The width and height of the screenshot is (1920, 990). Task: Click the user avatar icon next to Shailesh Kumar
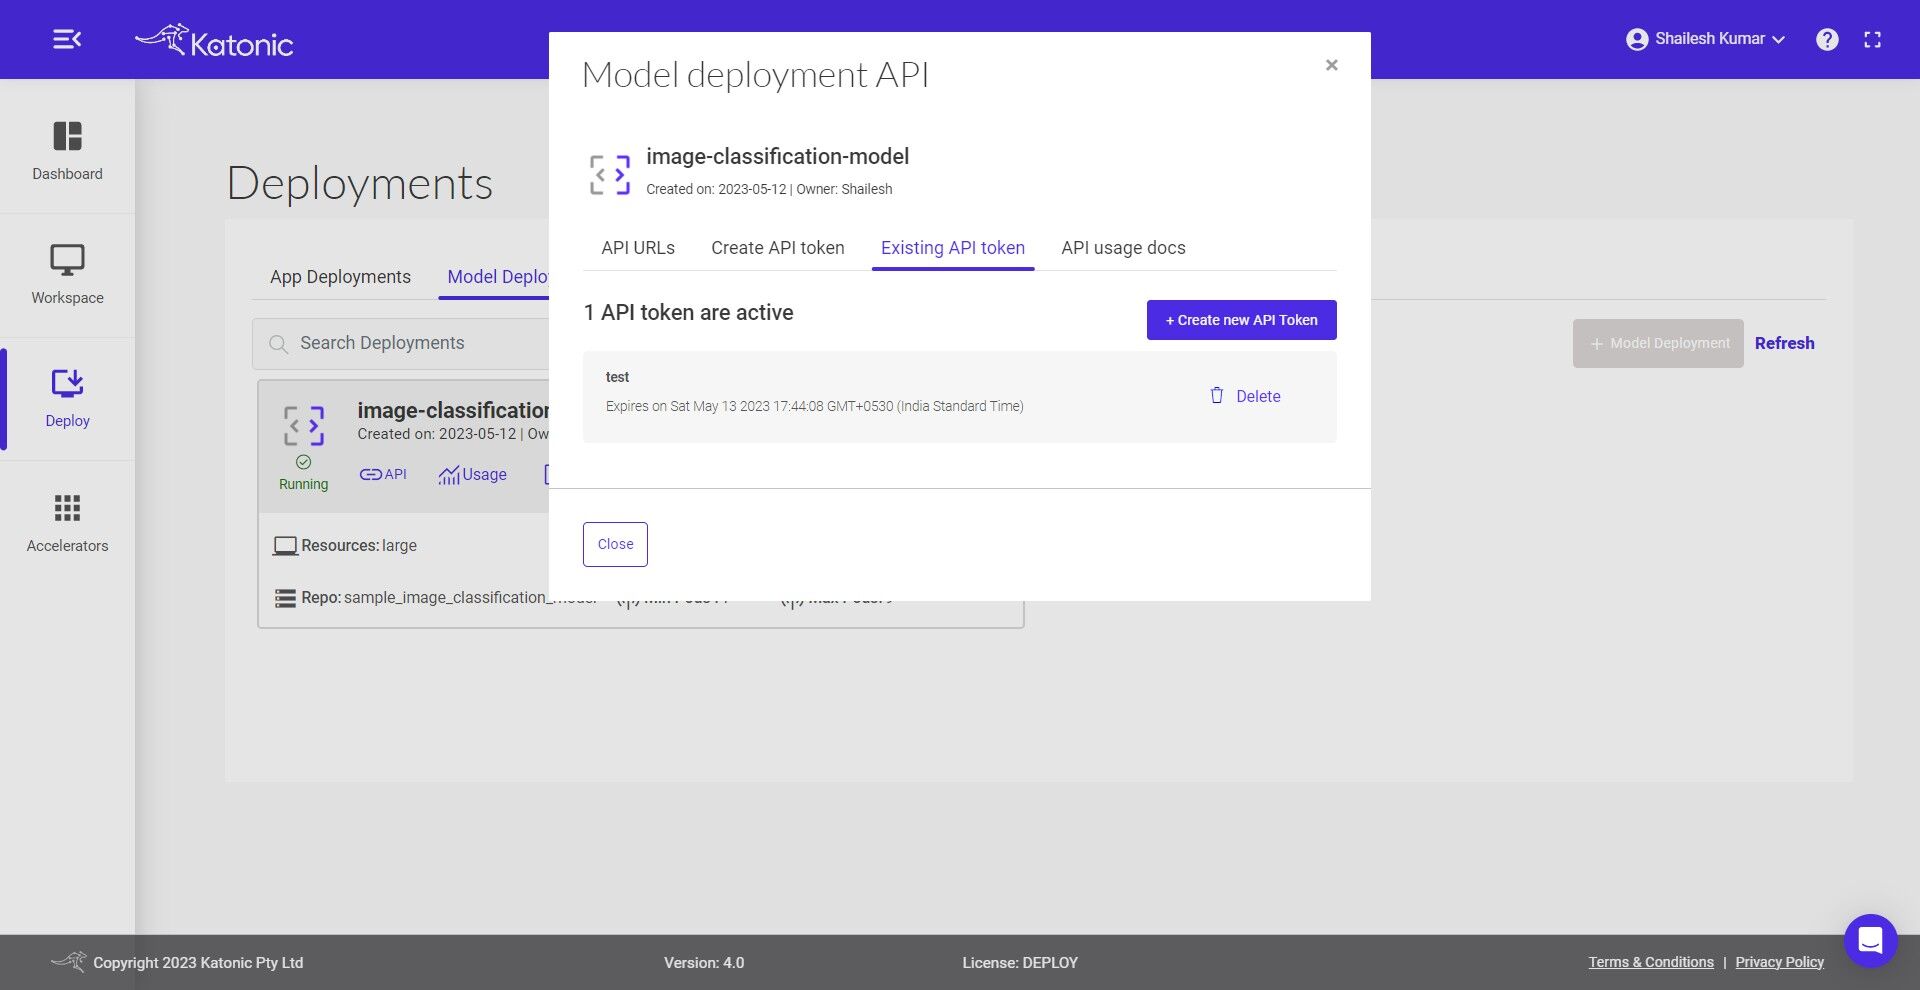pos(1637,39)
